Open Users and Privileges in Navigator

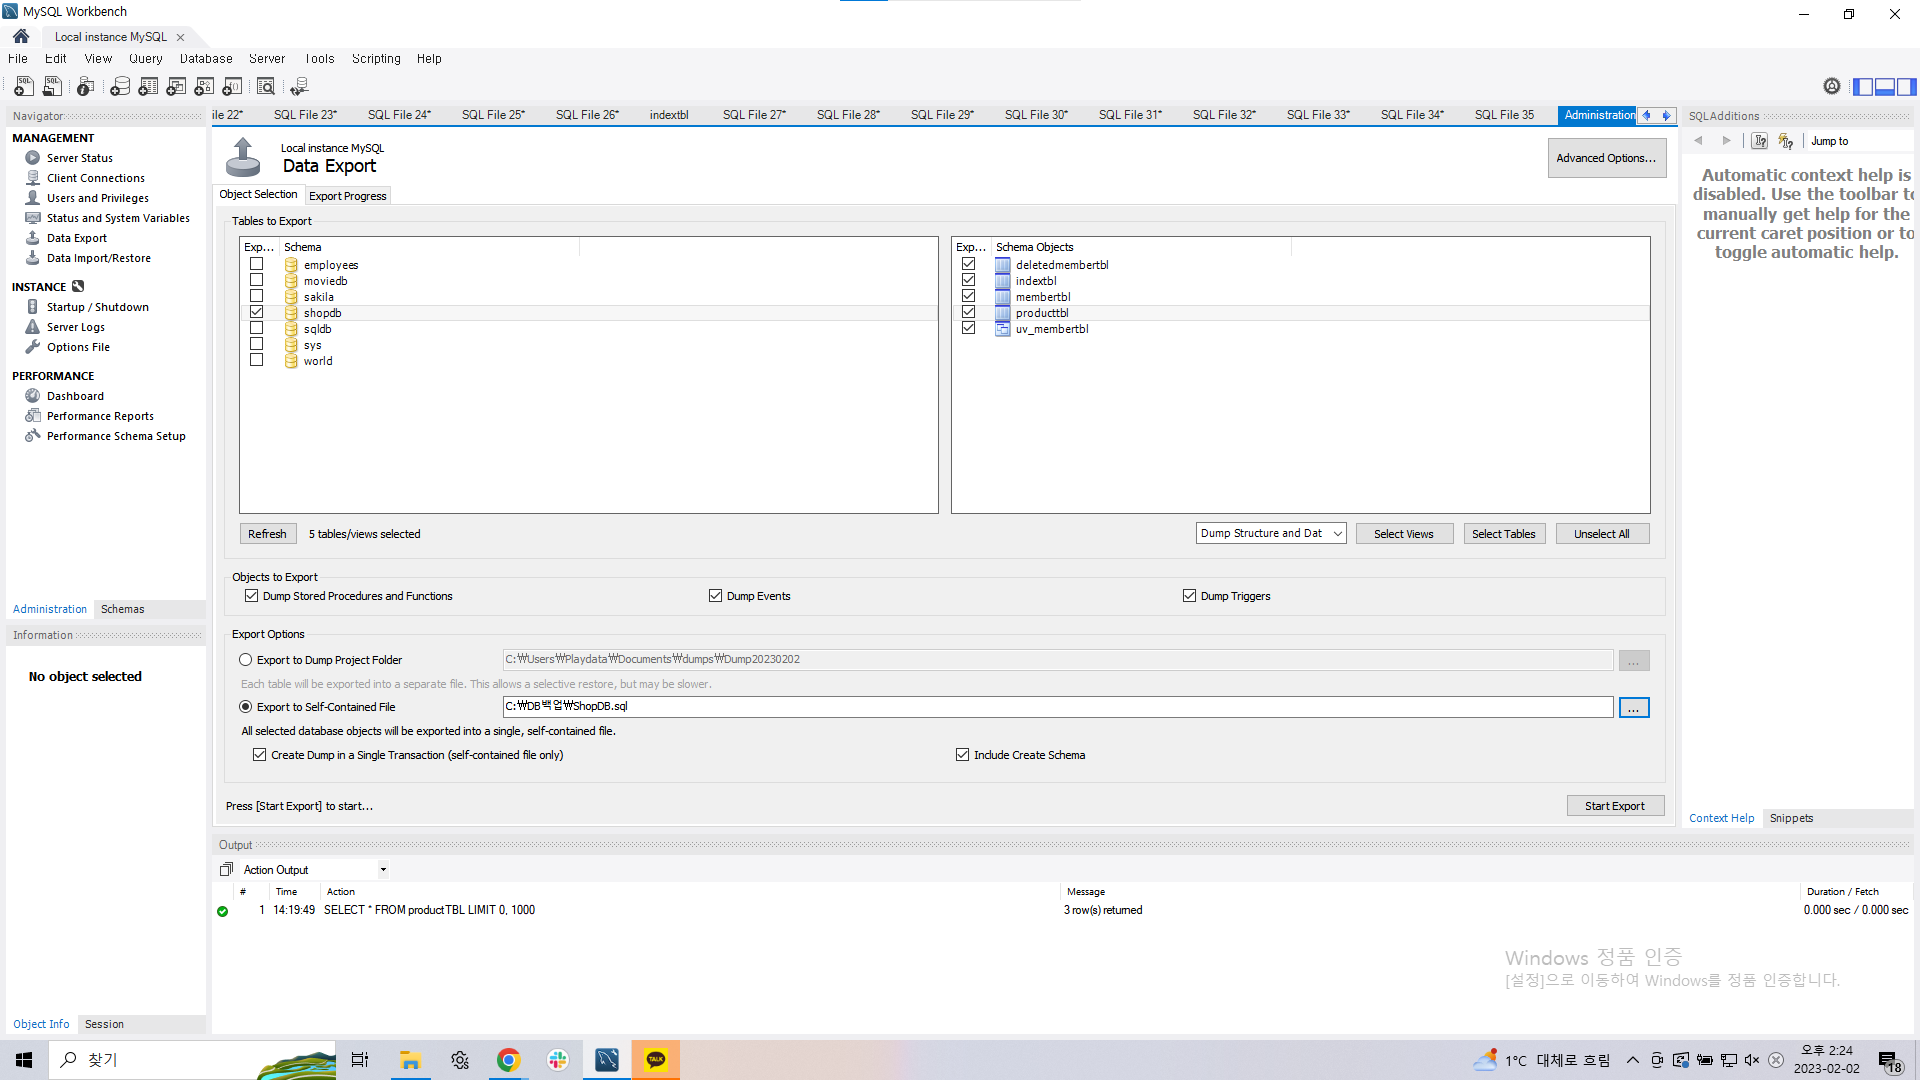pyautogui.click(x=97, y=198)
